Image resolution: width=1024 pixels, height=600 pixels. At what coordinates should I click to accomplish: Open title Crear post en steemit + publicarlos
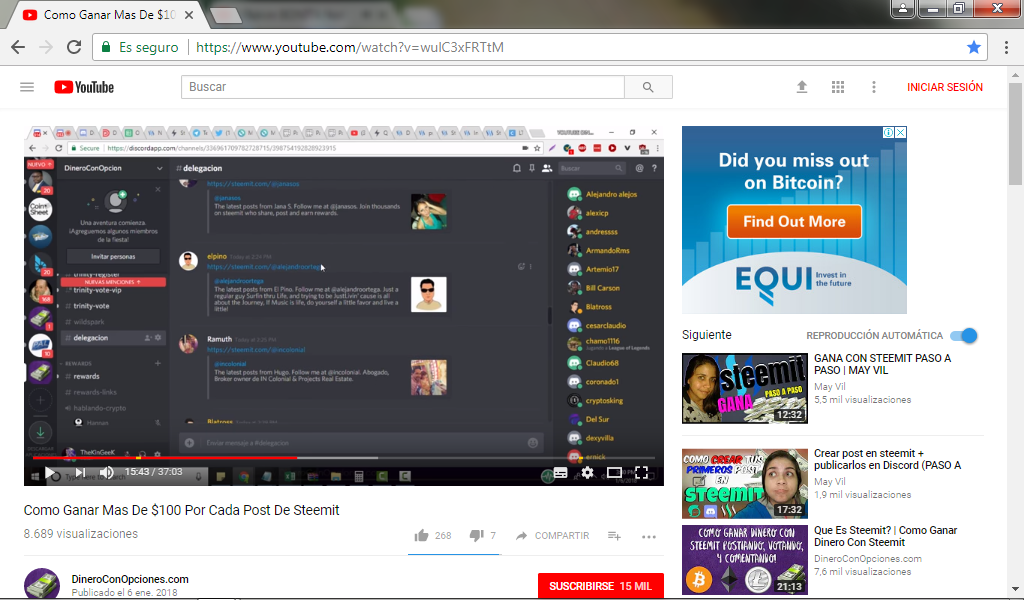(888, 460)
